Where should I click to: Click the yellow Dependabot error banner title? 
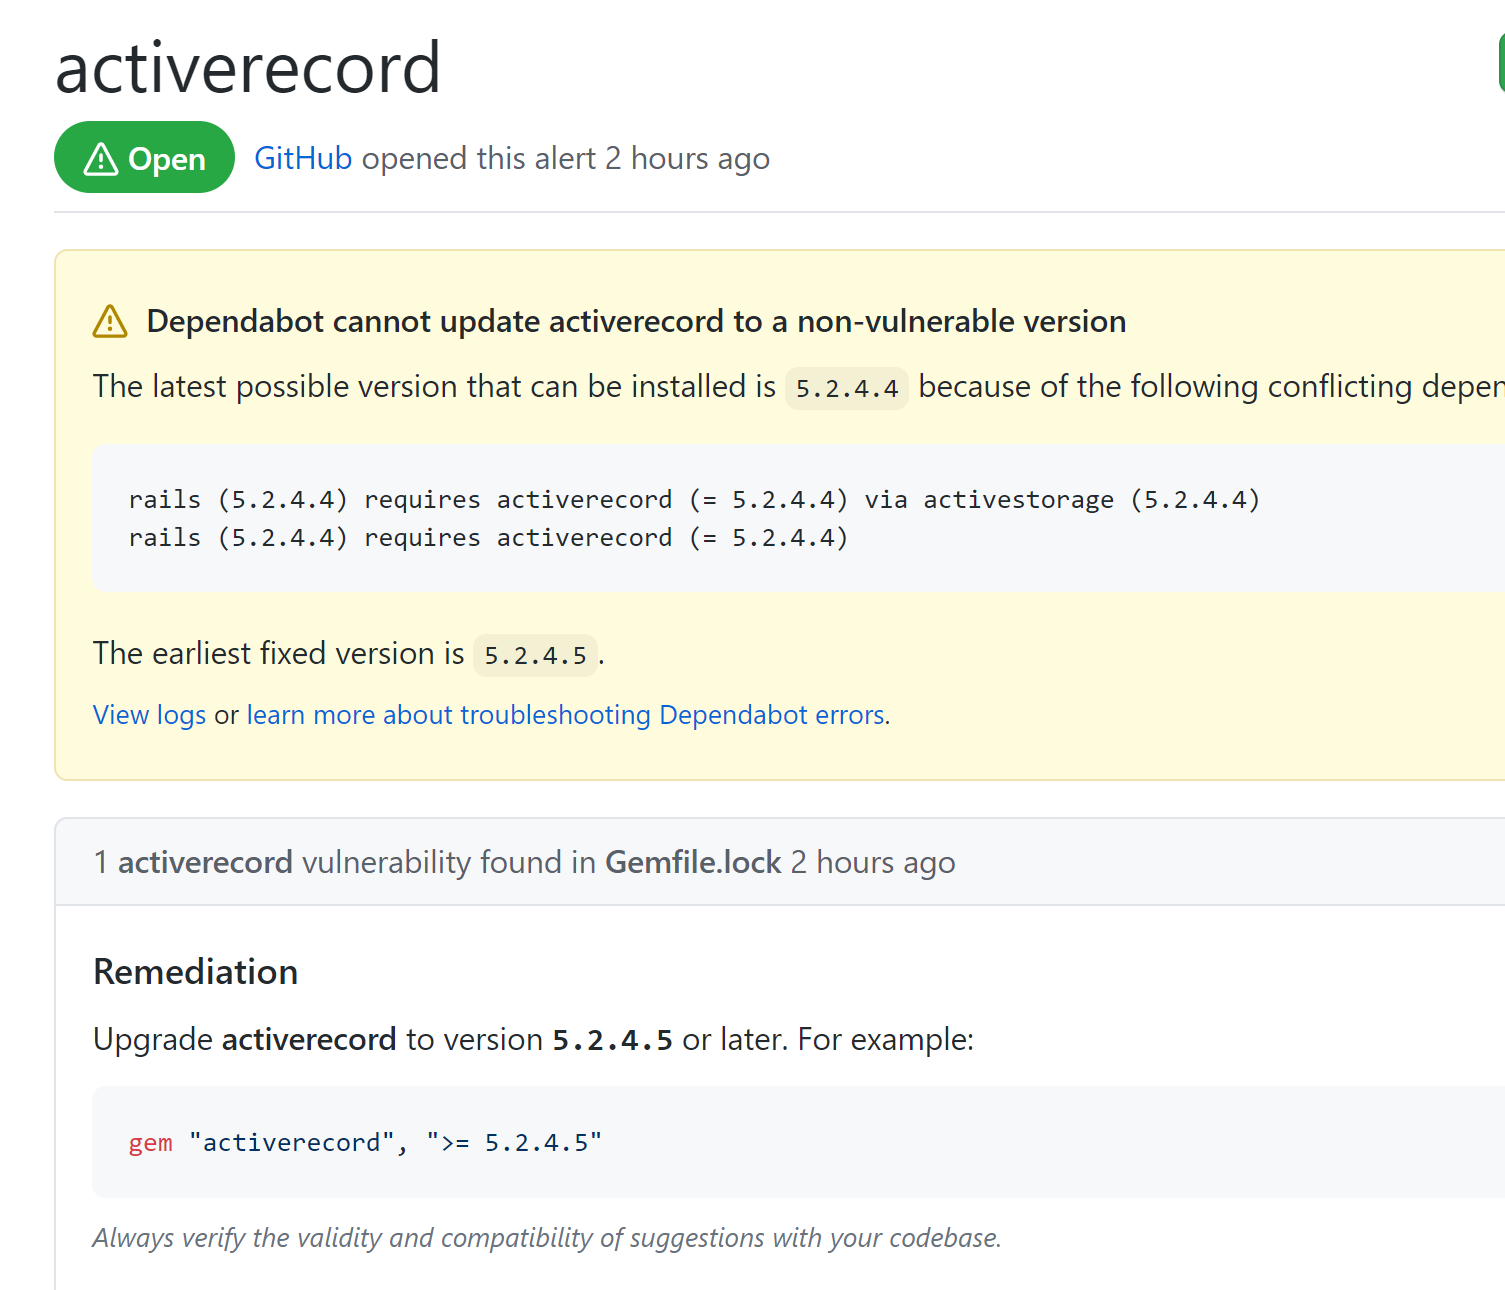[x=636, y=321]
